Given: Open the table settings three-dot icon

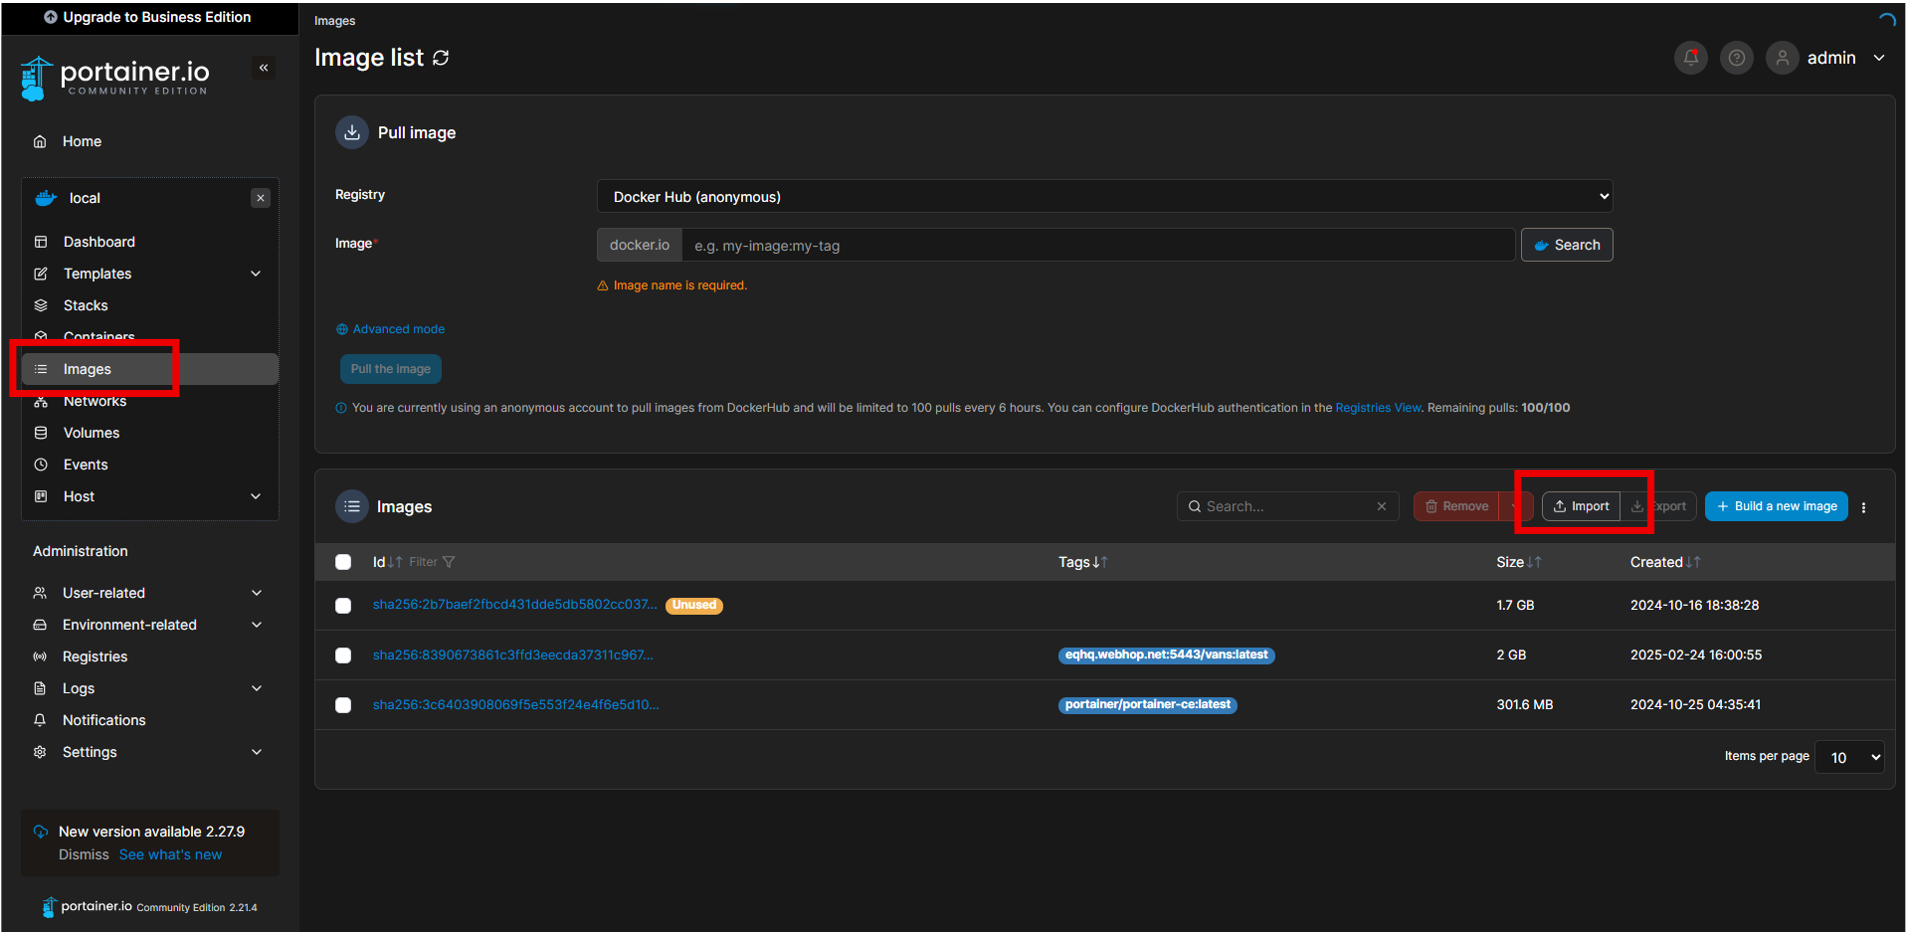Looking at the screenshot, I should pyautogui.click(x=1864, y=507).
